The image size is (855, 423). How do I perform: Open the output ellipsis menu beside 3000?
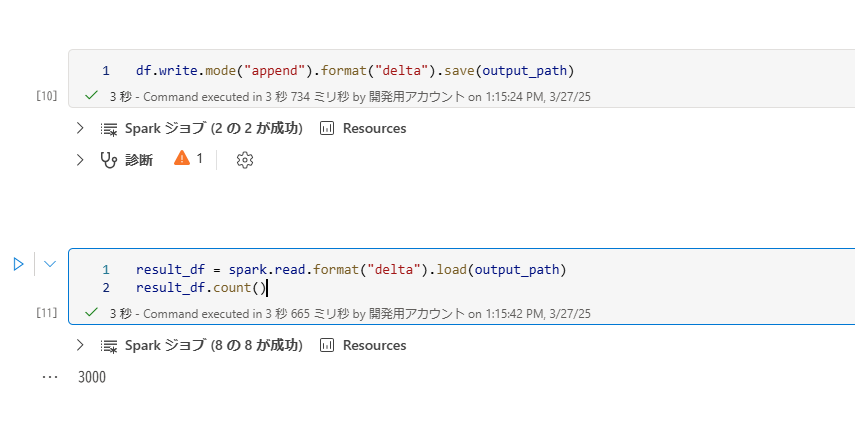[50, 377]
